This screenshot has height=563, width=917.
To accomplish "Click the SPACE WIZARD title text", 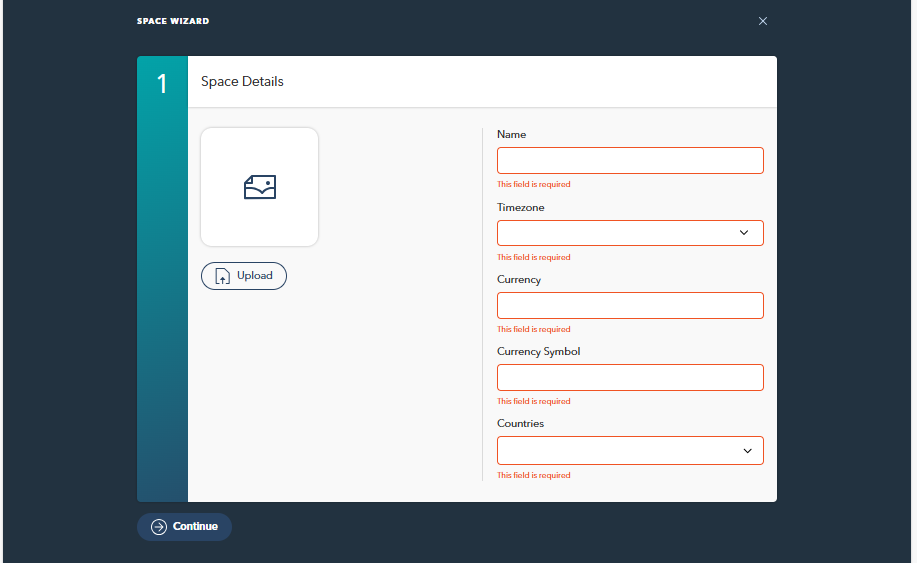I will tap(173, 21).
